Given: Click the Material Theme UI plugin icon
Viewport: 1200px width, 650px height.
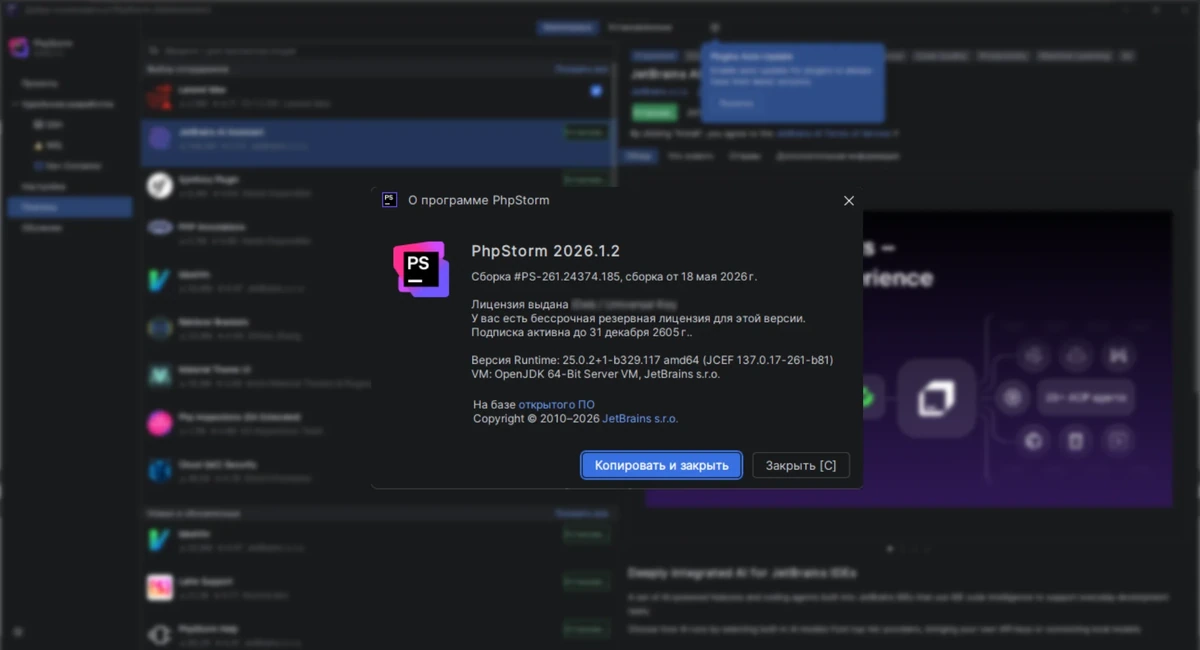Looking at the screenshot, I should 160,375.
